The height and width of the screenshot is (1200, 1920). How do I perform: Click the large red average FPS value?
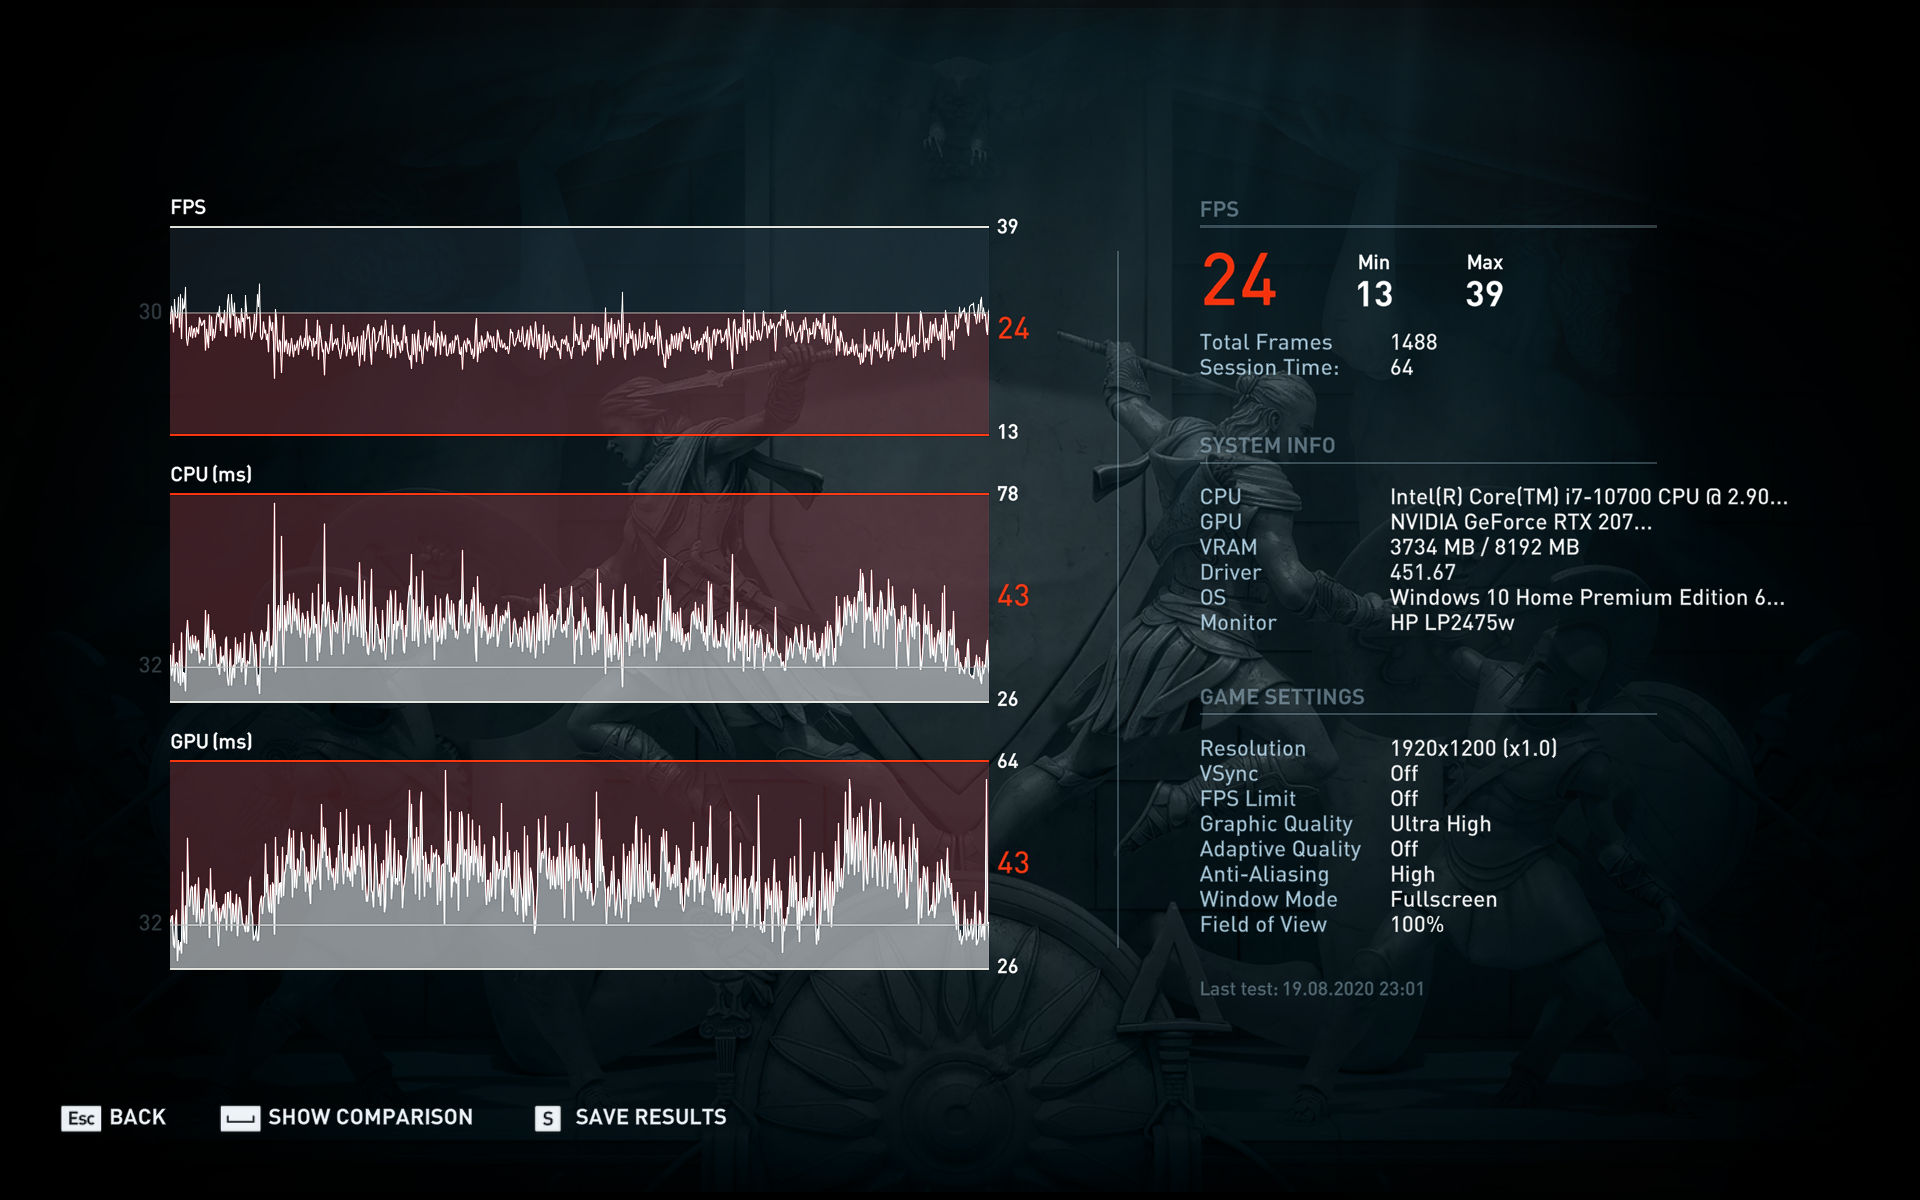pyautogui.click(x=1239, y=280)
